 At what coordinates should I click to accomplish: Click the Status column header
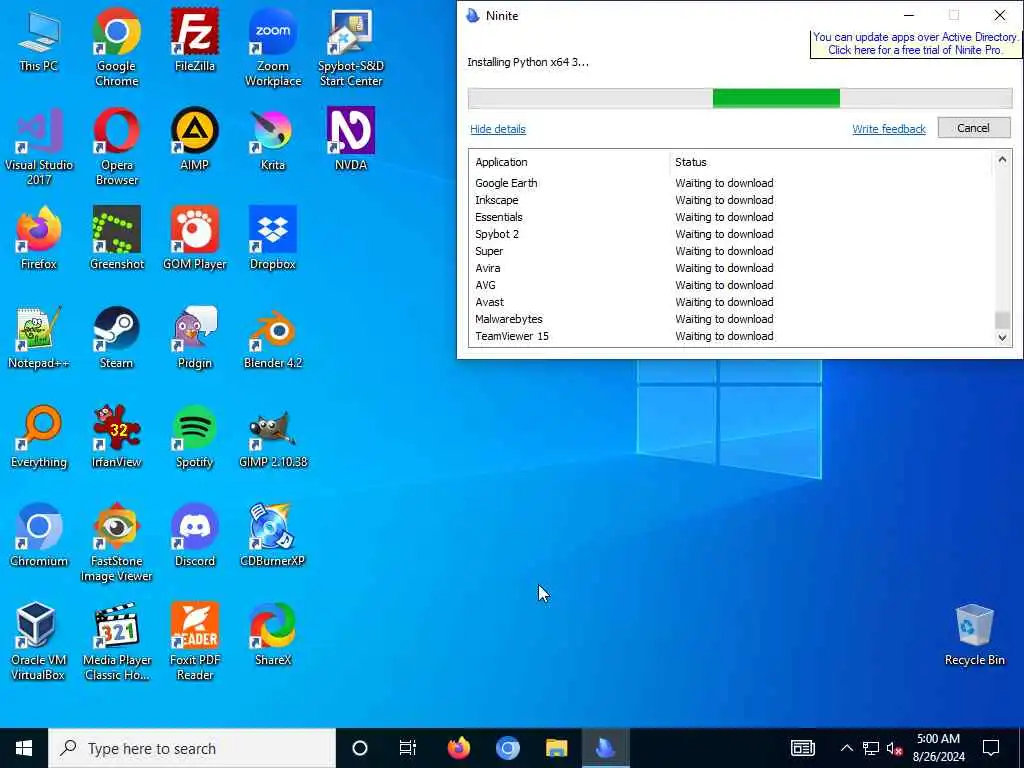(x=691, y=162)
